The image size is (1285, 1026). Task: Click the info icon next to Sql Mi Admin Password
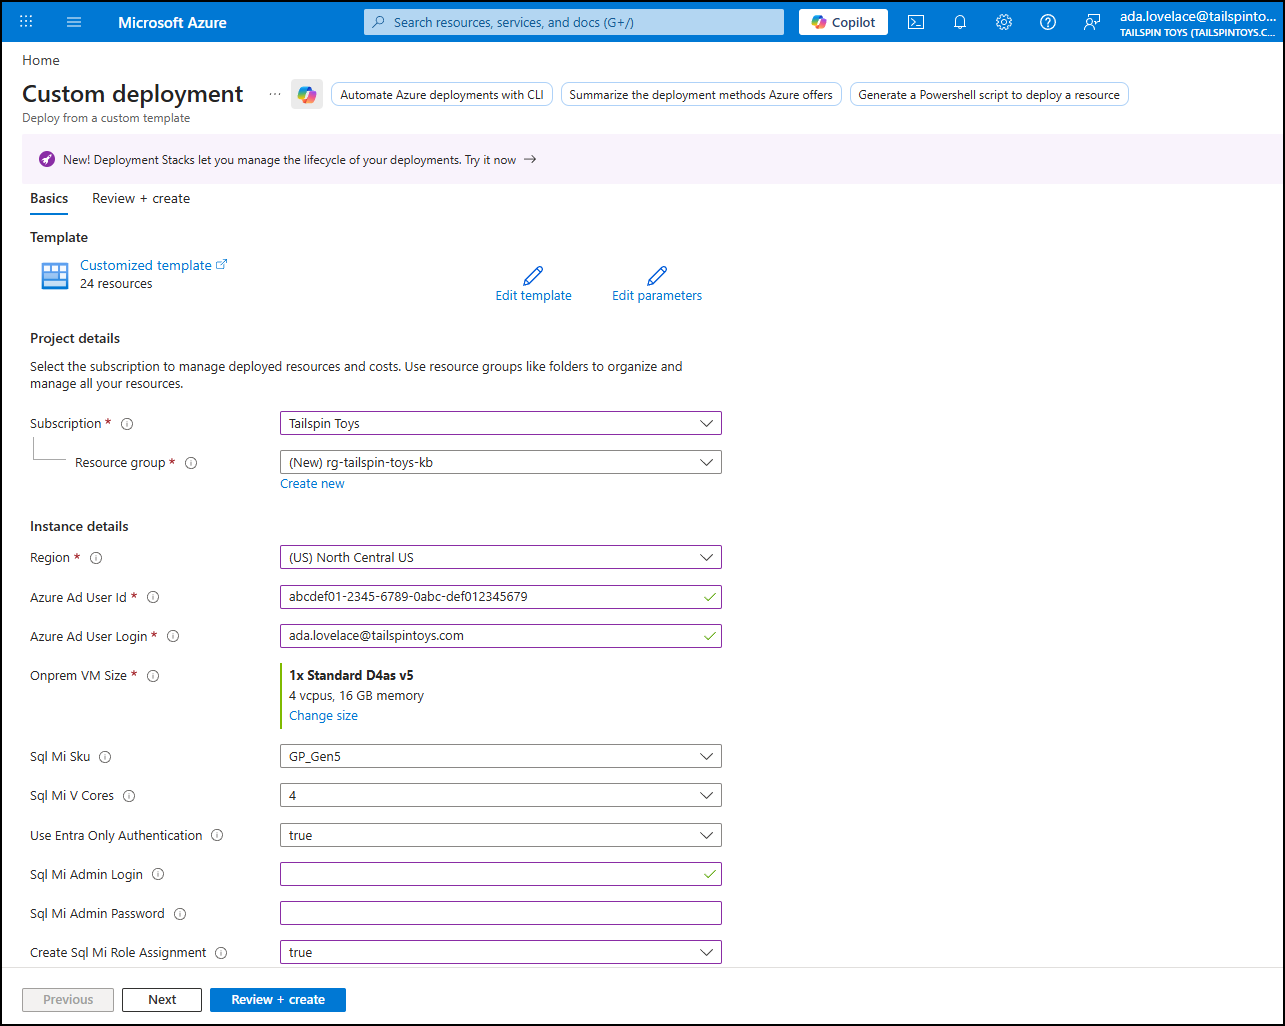point(180,913)
